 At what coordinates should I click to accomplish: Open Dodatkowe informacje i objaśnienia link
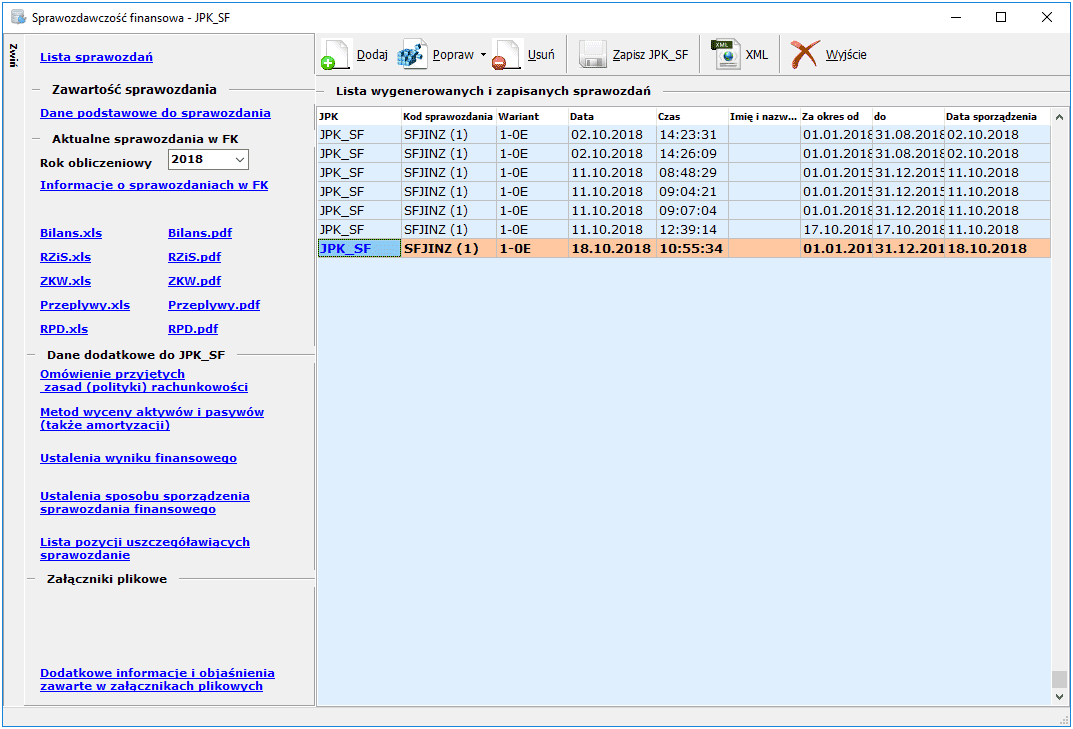(157, 680)
